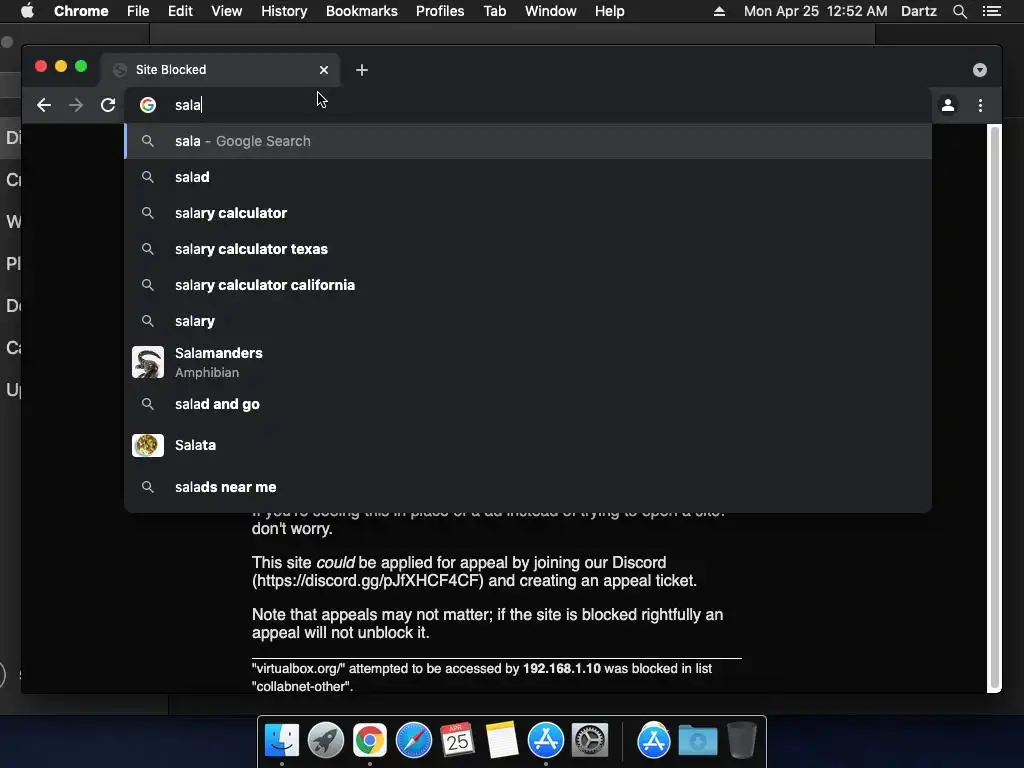This screenshot has width=1024, height=768.
Task: Open the Apple menu
Action: click(x=27, y=11)
